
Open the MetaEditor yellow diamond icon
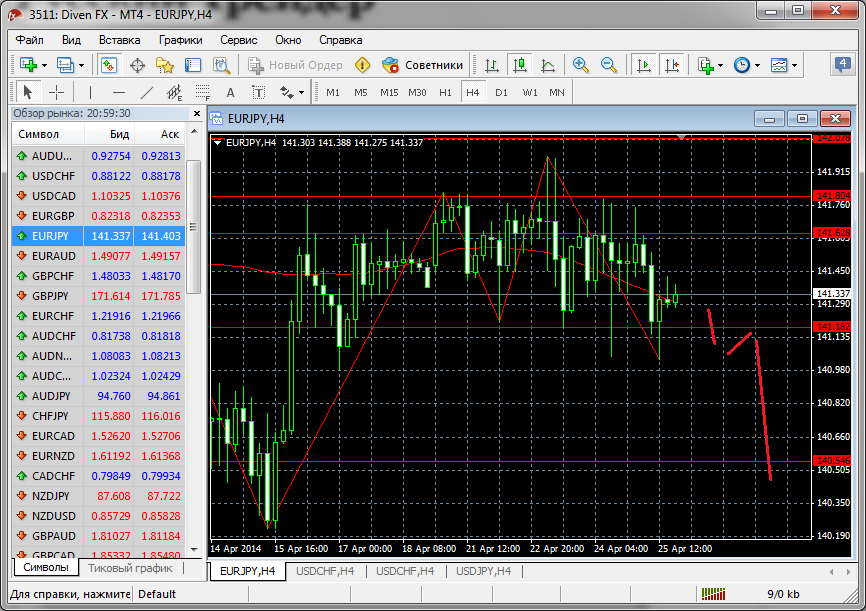pyautogui.click(x=362, y=65)
